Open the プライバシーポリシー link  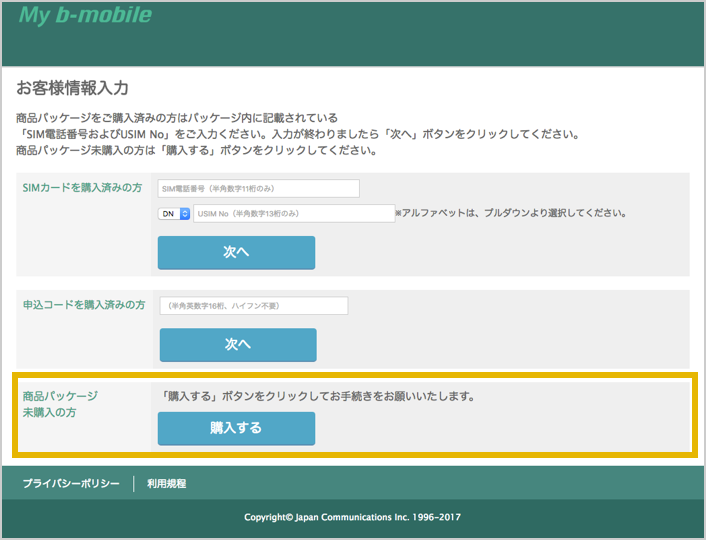click(x=71, y=484)
